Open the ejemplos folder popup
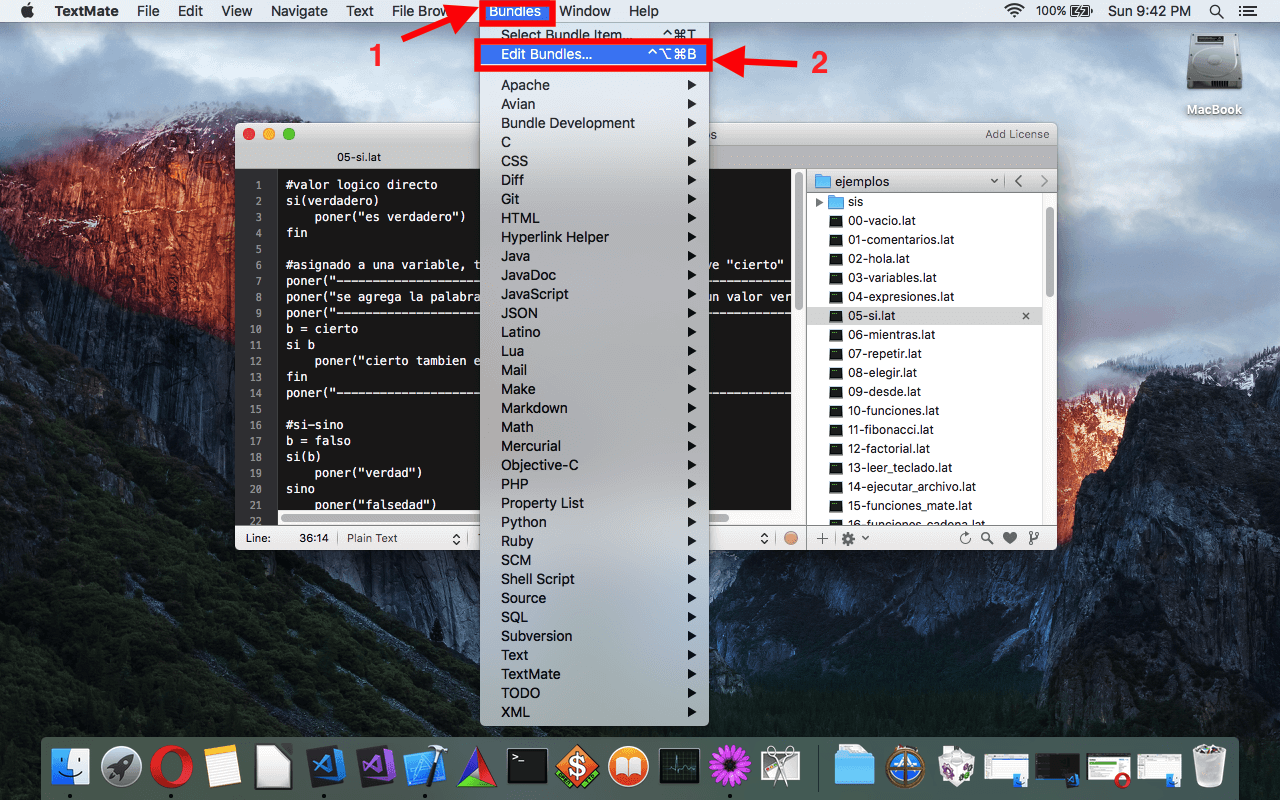This screenshot has width=1280, height=800. (907, 181)
